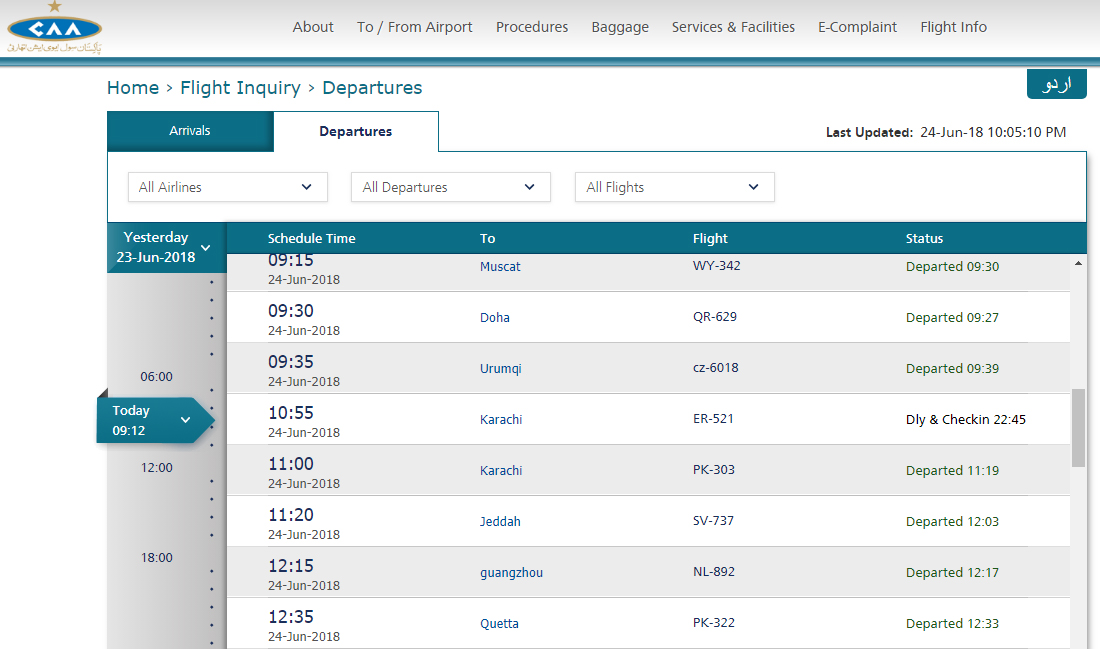The width and height of the screenshot is (1100, 649).
Task: Click schedule time 10:55
Action: click(290, 413)
